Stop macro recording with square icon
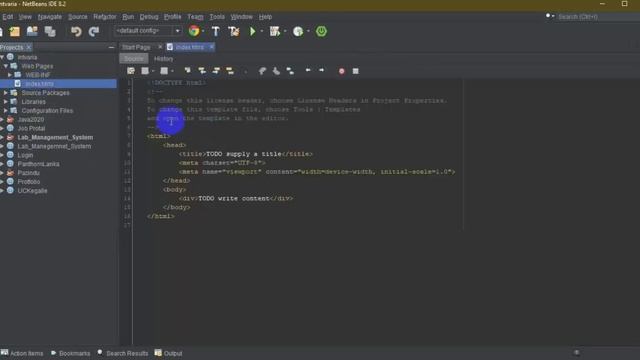Viewport: 640px width, 360px height. click(x=356, y=71)
